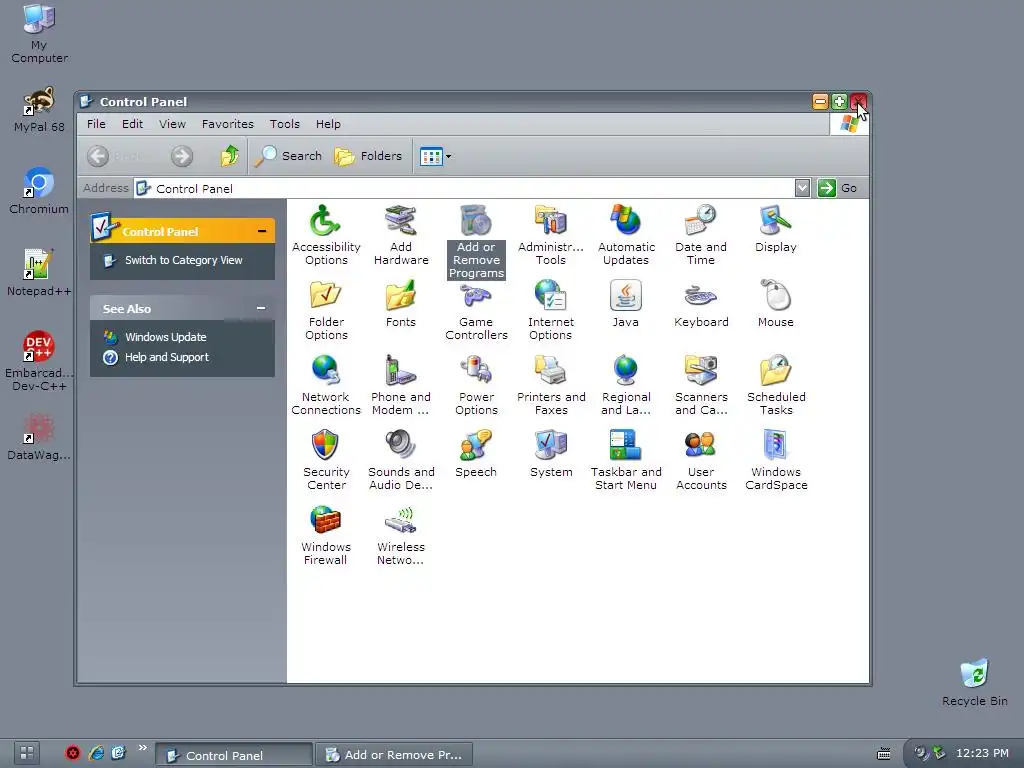Click the Go button
The width and height of the screenshot is (1024, 768).
[838, 188]
